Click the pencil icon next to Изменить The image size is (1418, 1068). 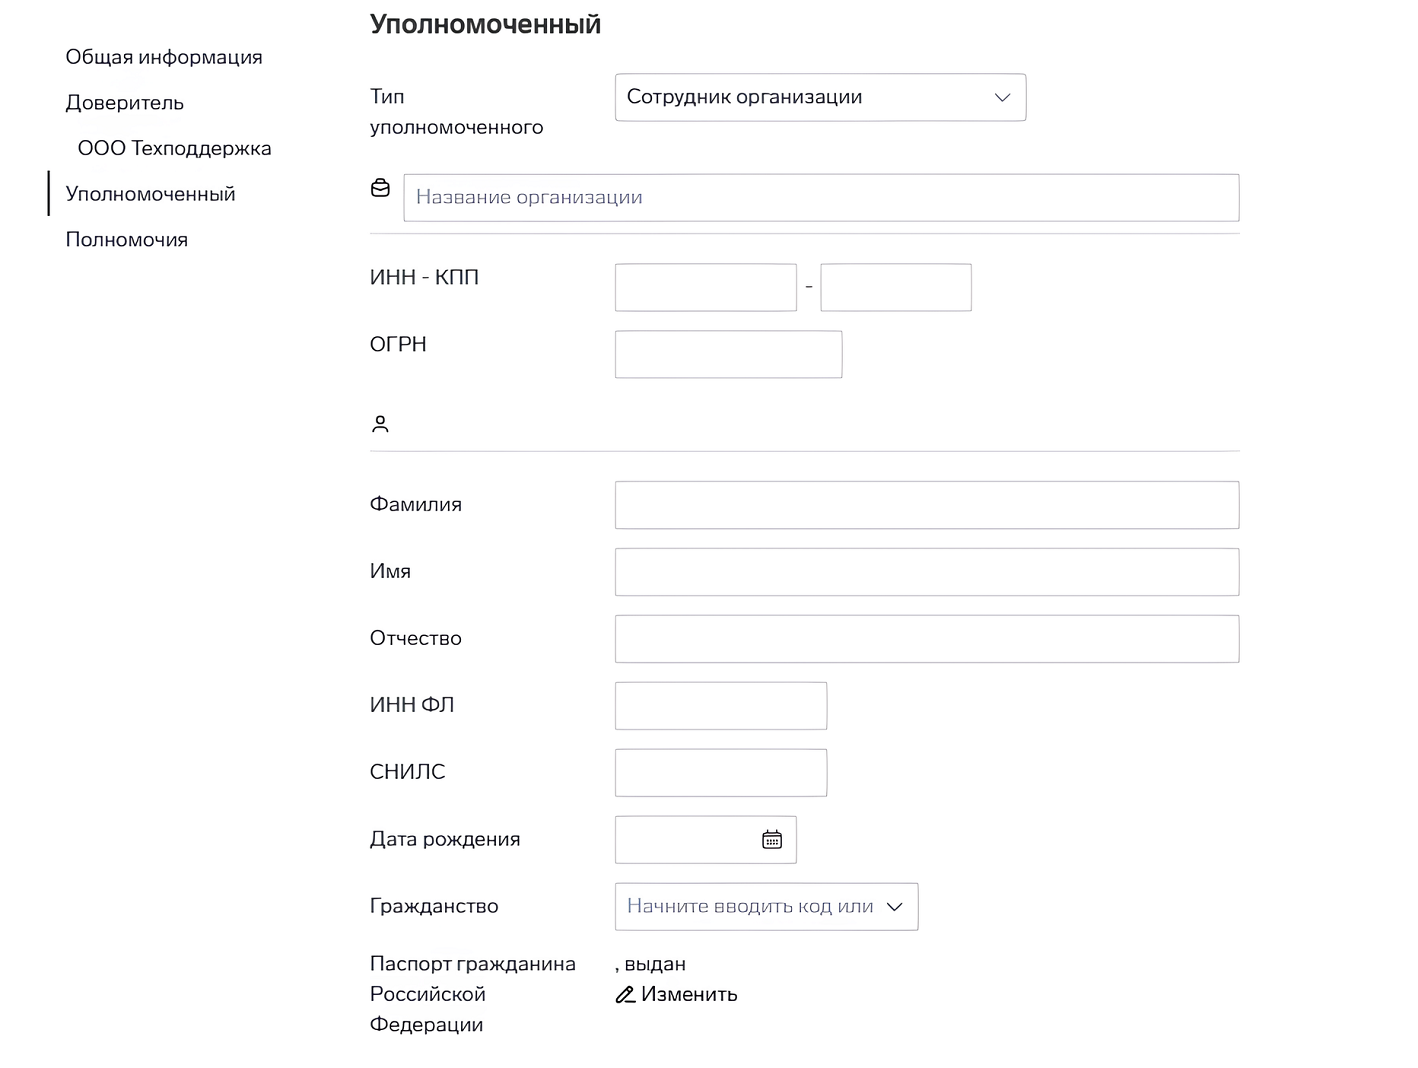[625, 995]
